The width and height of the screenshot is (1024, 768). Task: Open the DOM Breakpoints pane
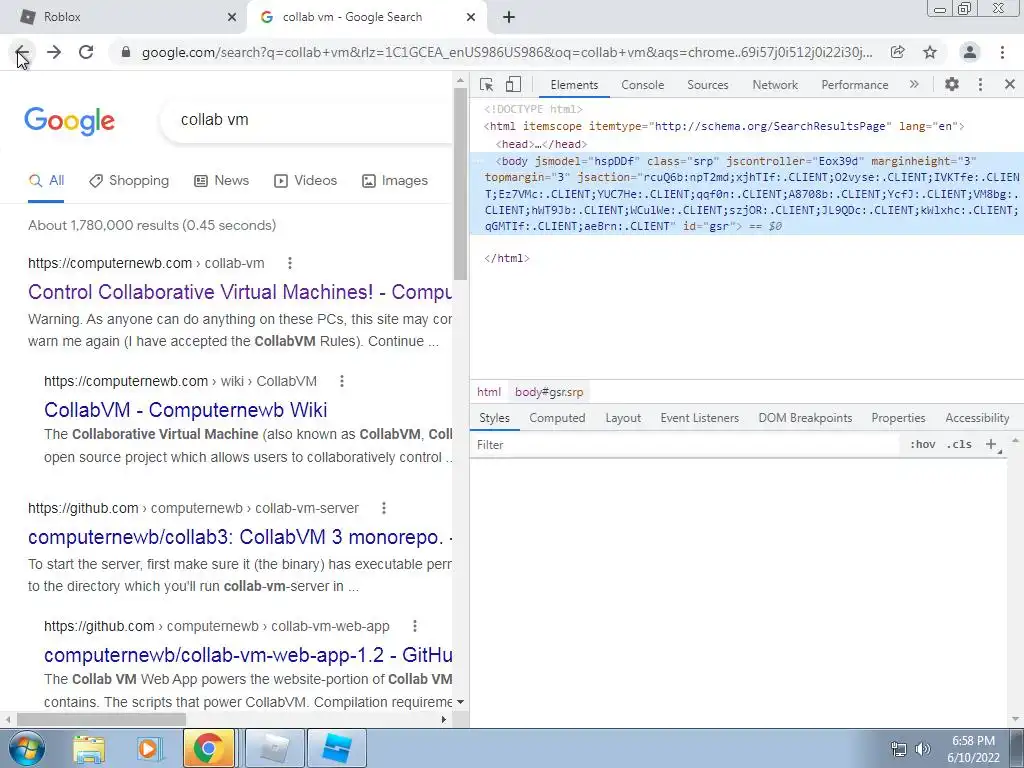pos(805,418)
